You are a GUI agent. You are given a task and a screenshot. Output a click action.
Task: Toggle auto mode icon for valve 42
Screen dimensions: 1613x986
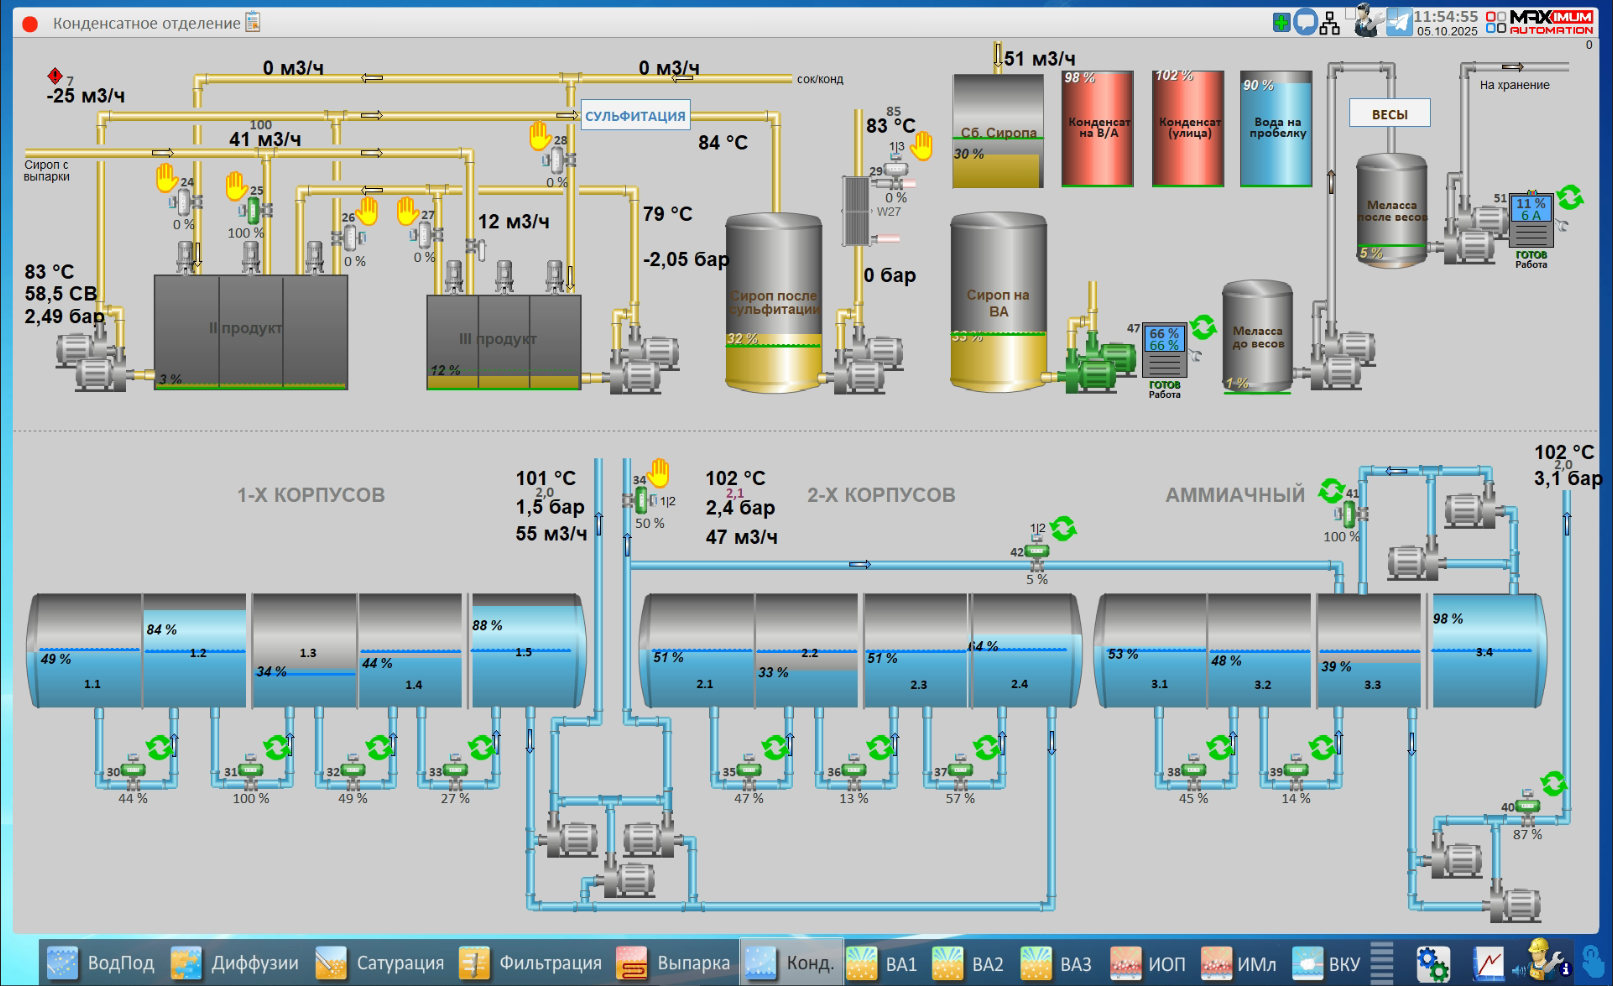1063,529
